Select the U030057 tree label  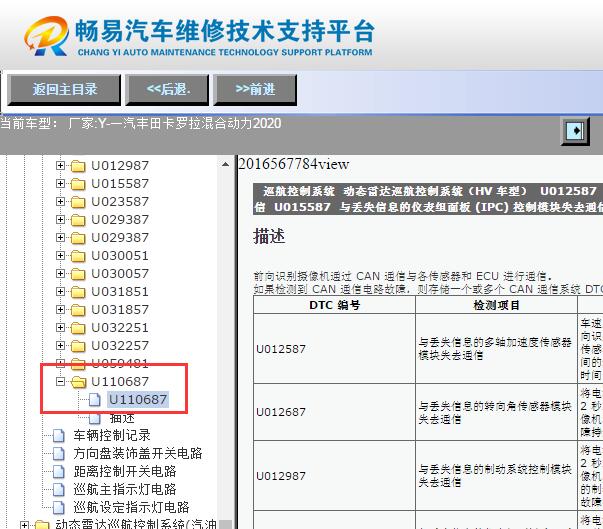[120, 274]
